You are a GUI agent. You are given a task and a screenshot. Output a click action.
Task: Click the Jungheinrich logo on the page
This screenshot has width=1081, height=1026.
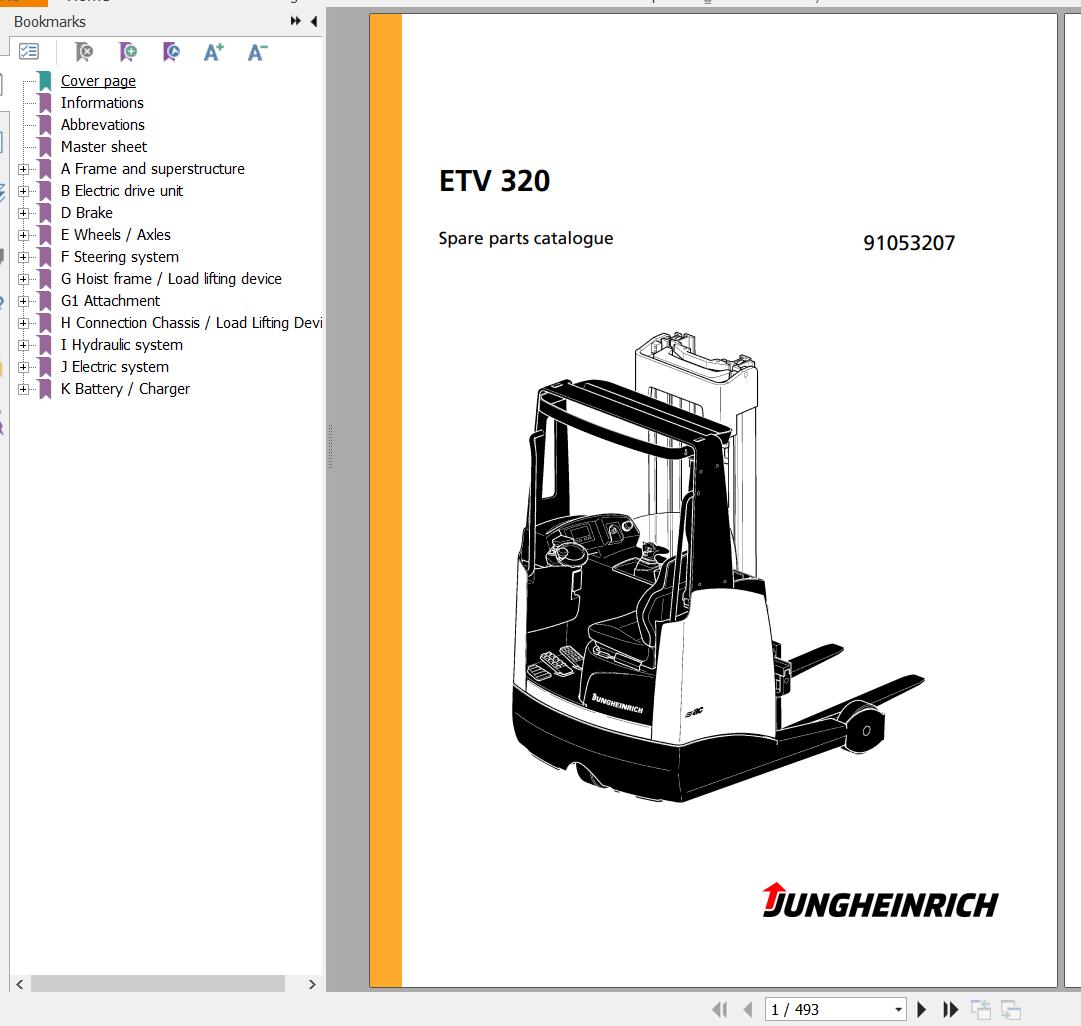coord(880,901)
